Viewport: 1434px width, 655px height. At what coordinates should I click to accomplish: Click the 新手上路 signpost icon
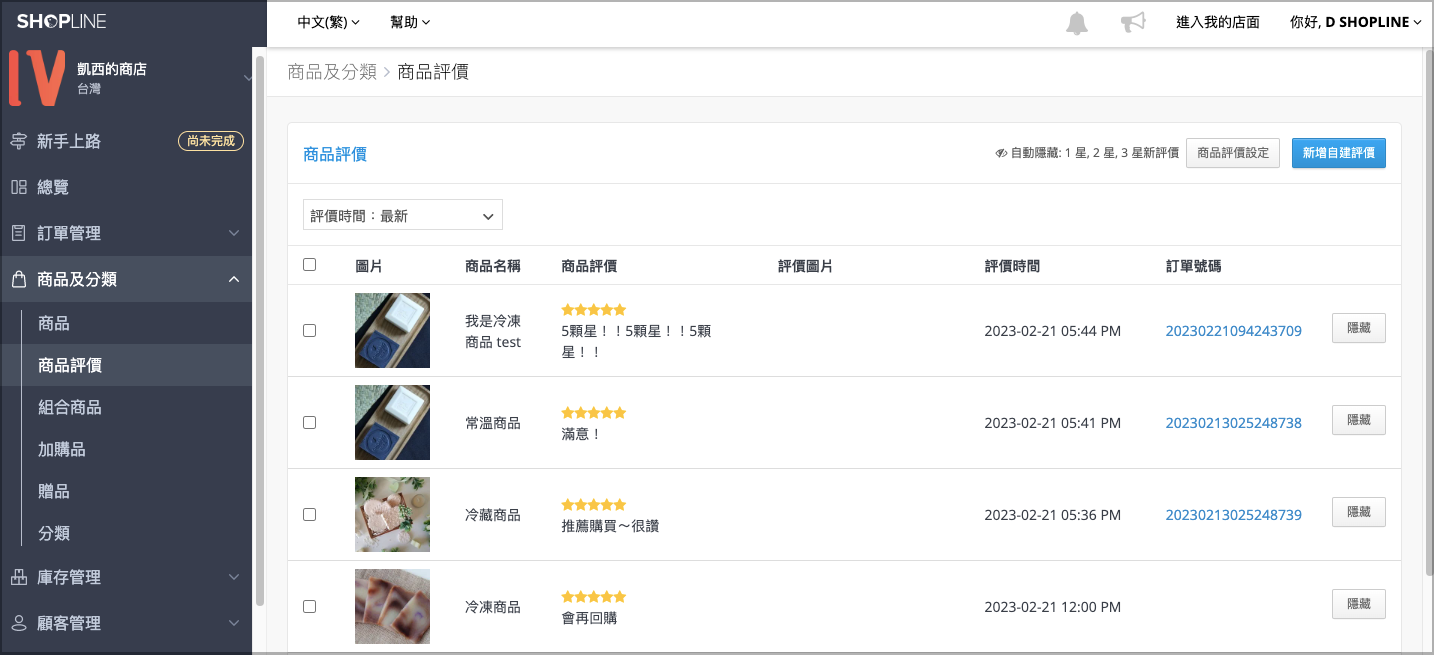[x=19, y=141]
